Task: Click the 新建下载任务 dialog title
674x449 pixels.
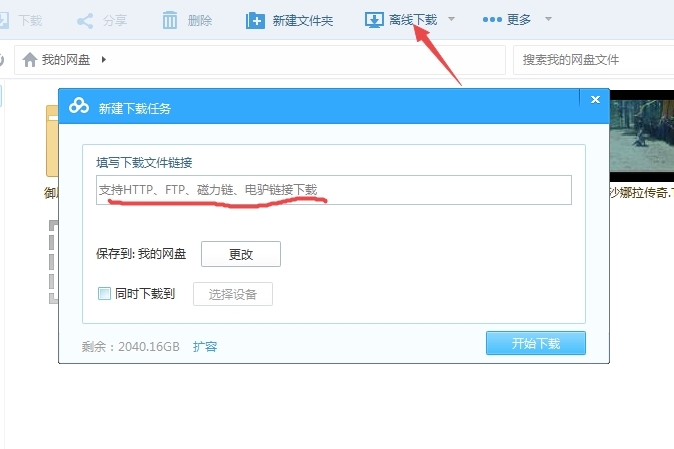Action: 135,108
